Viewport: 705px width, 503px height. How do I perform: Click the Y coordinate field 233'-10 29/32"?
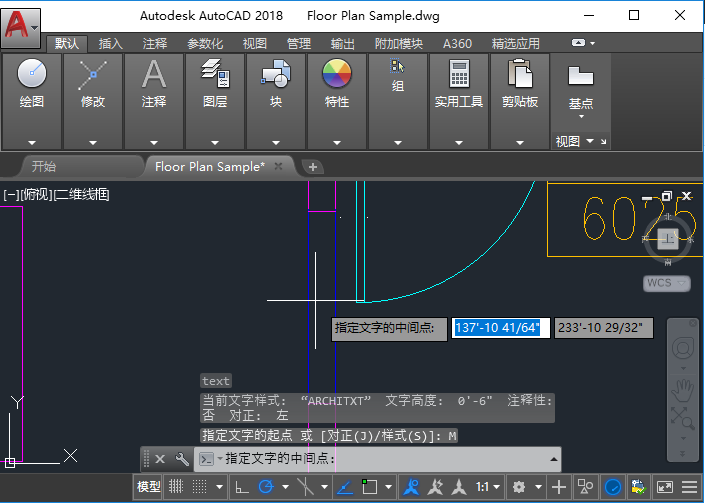click(x=603, y=328)
